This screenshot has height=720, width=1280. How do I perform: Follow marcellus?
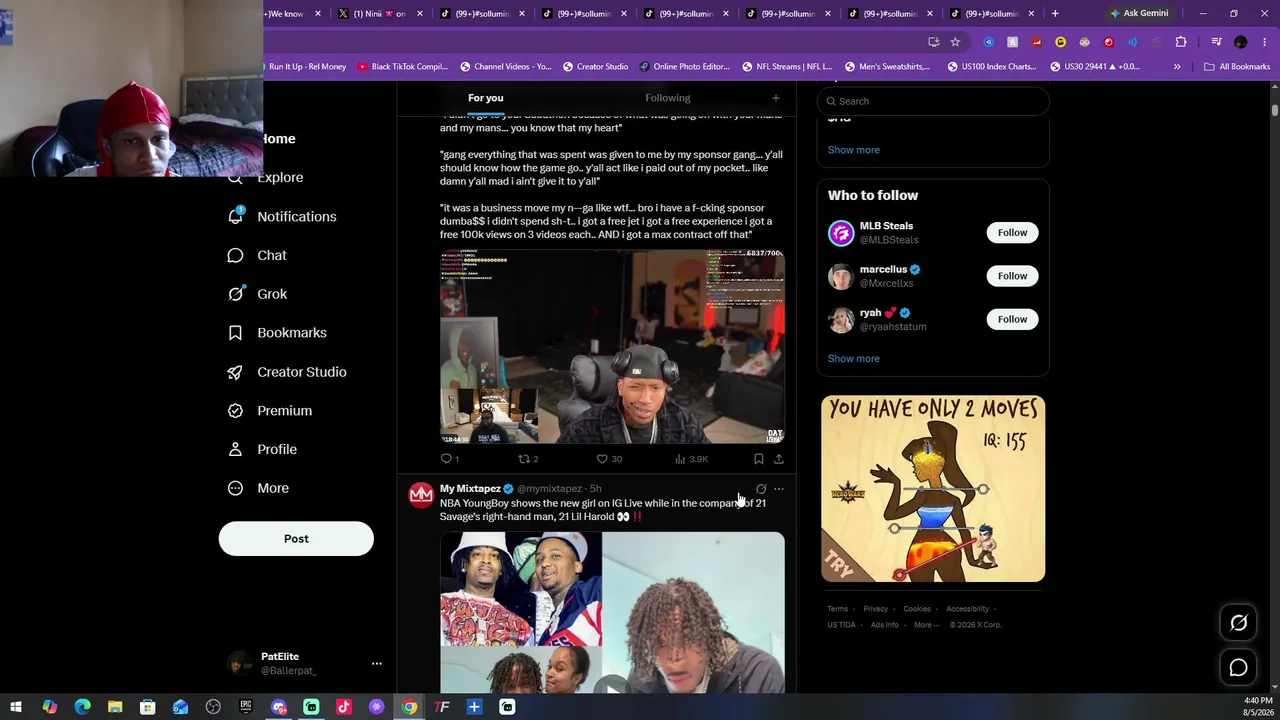coord(1012,276)
